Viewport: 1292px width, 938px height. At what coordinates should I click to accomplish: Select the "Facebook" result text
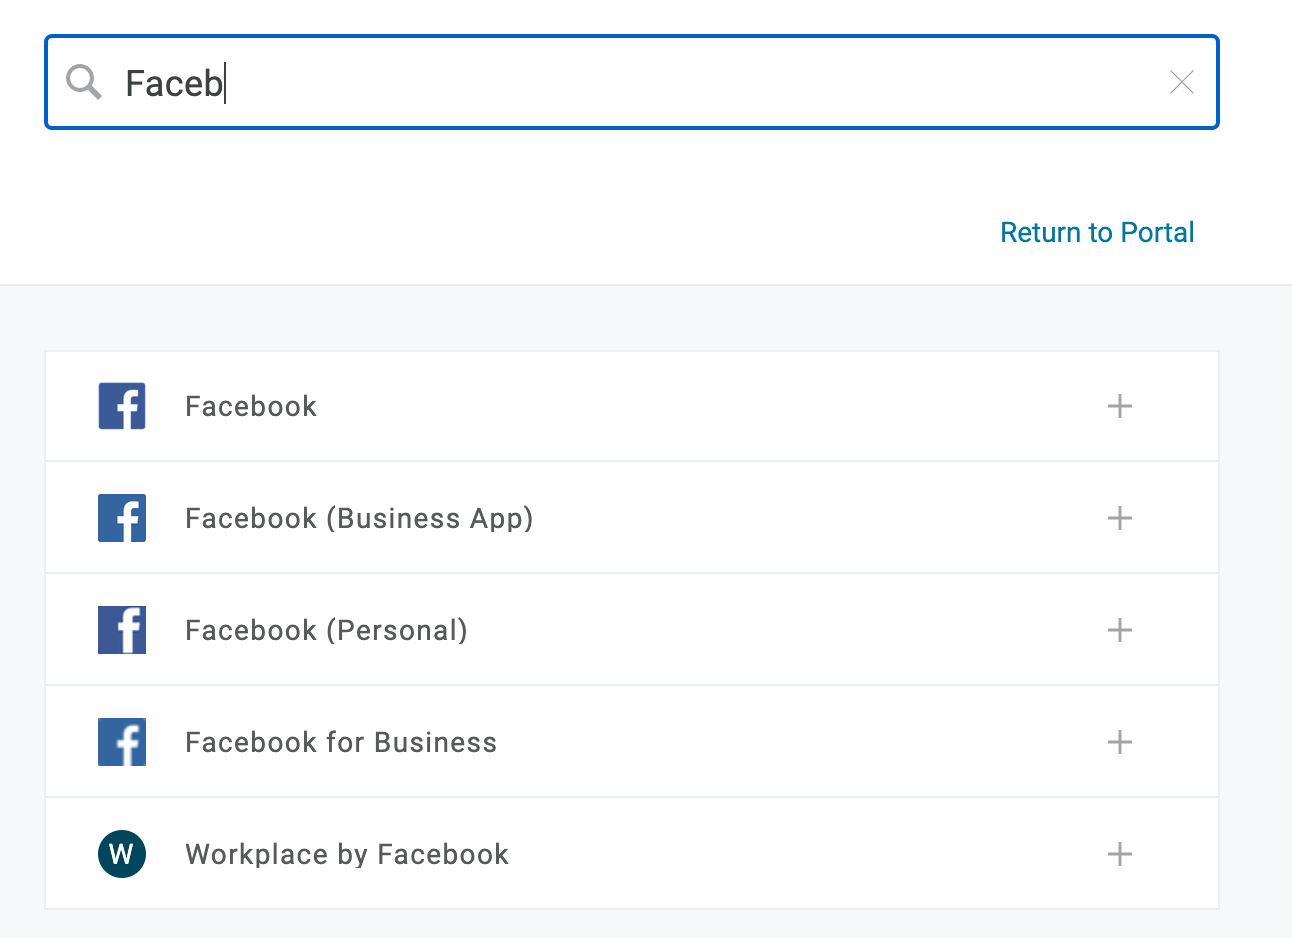(x=251, y=406)
